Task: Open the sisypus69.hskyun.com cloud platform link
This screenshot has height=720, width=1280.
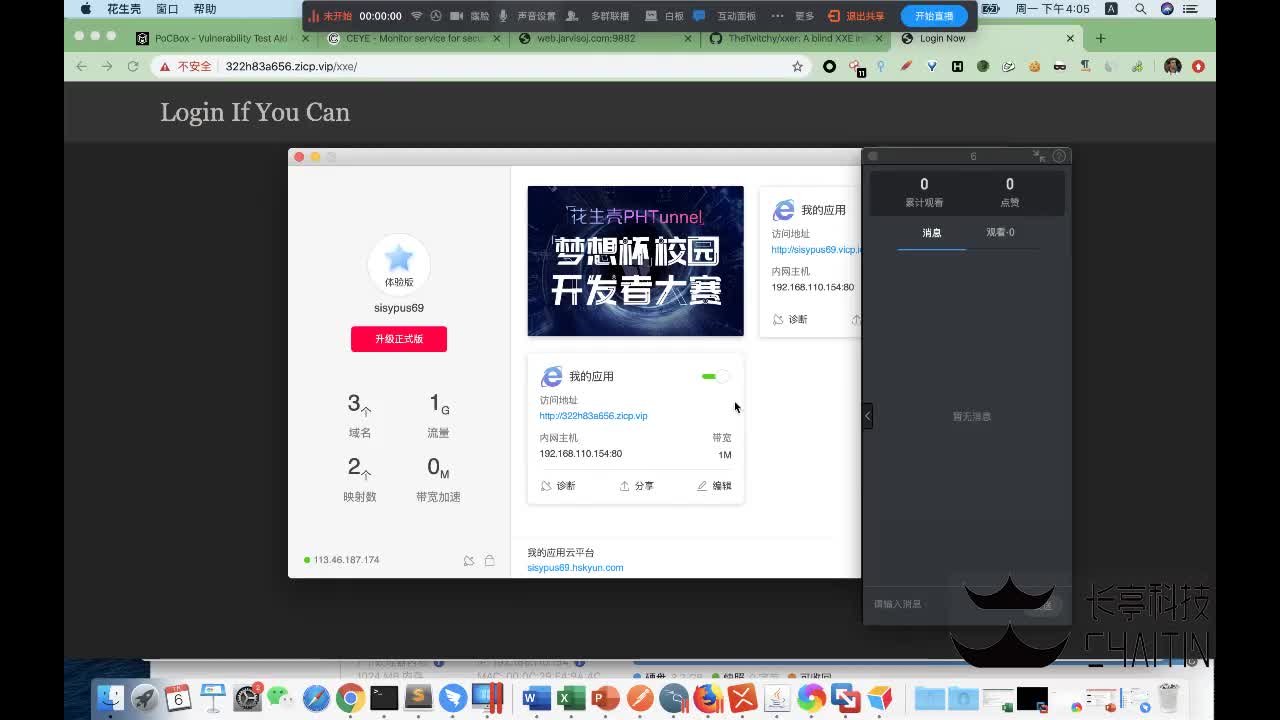Action: click(575, 568)
